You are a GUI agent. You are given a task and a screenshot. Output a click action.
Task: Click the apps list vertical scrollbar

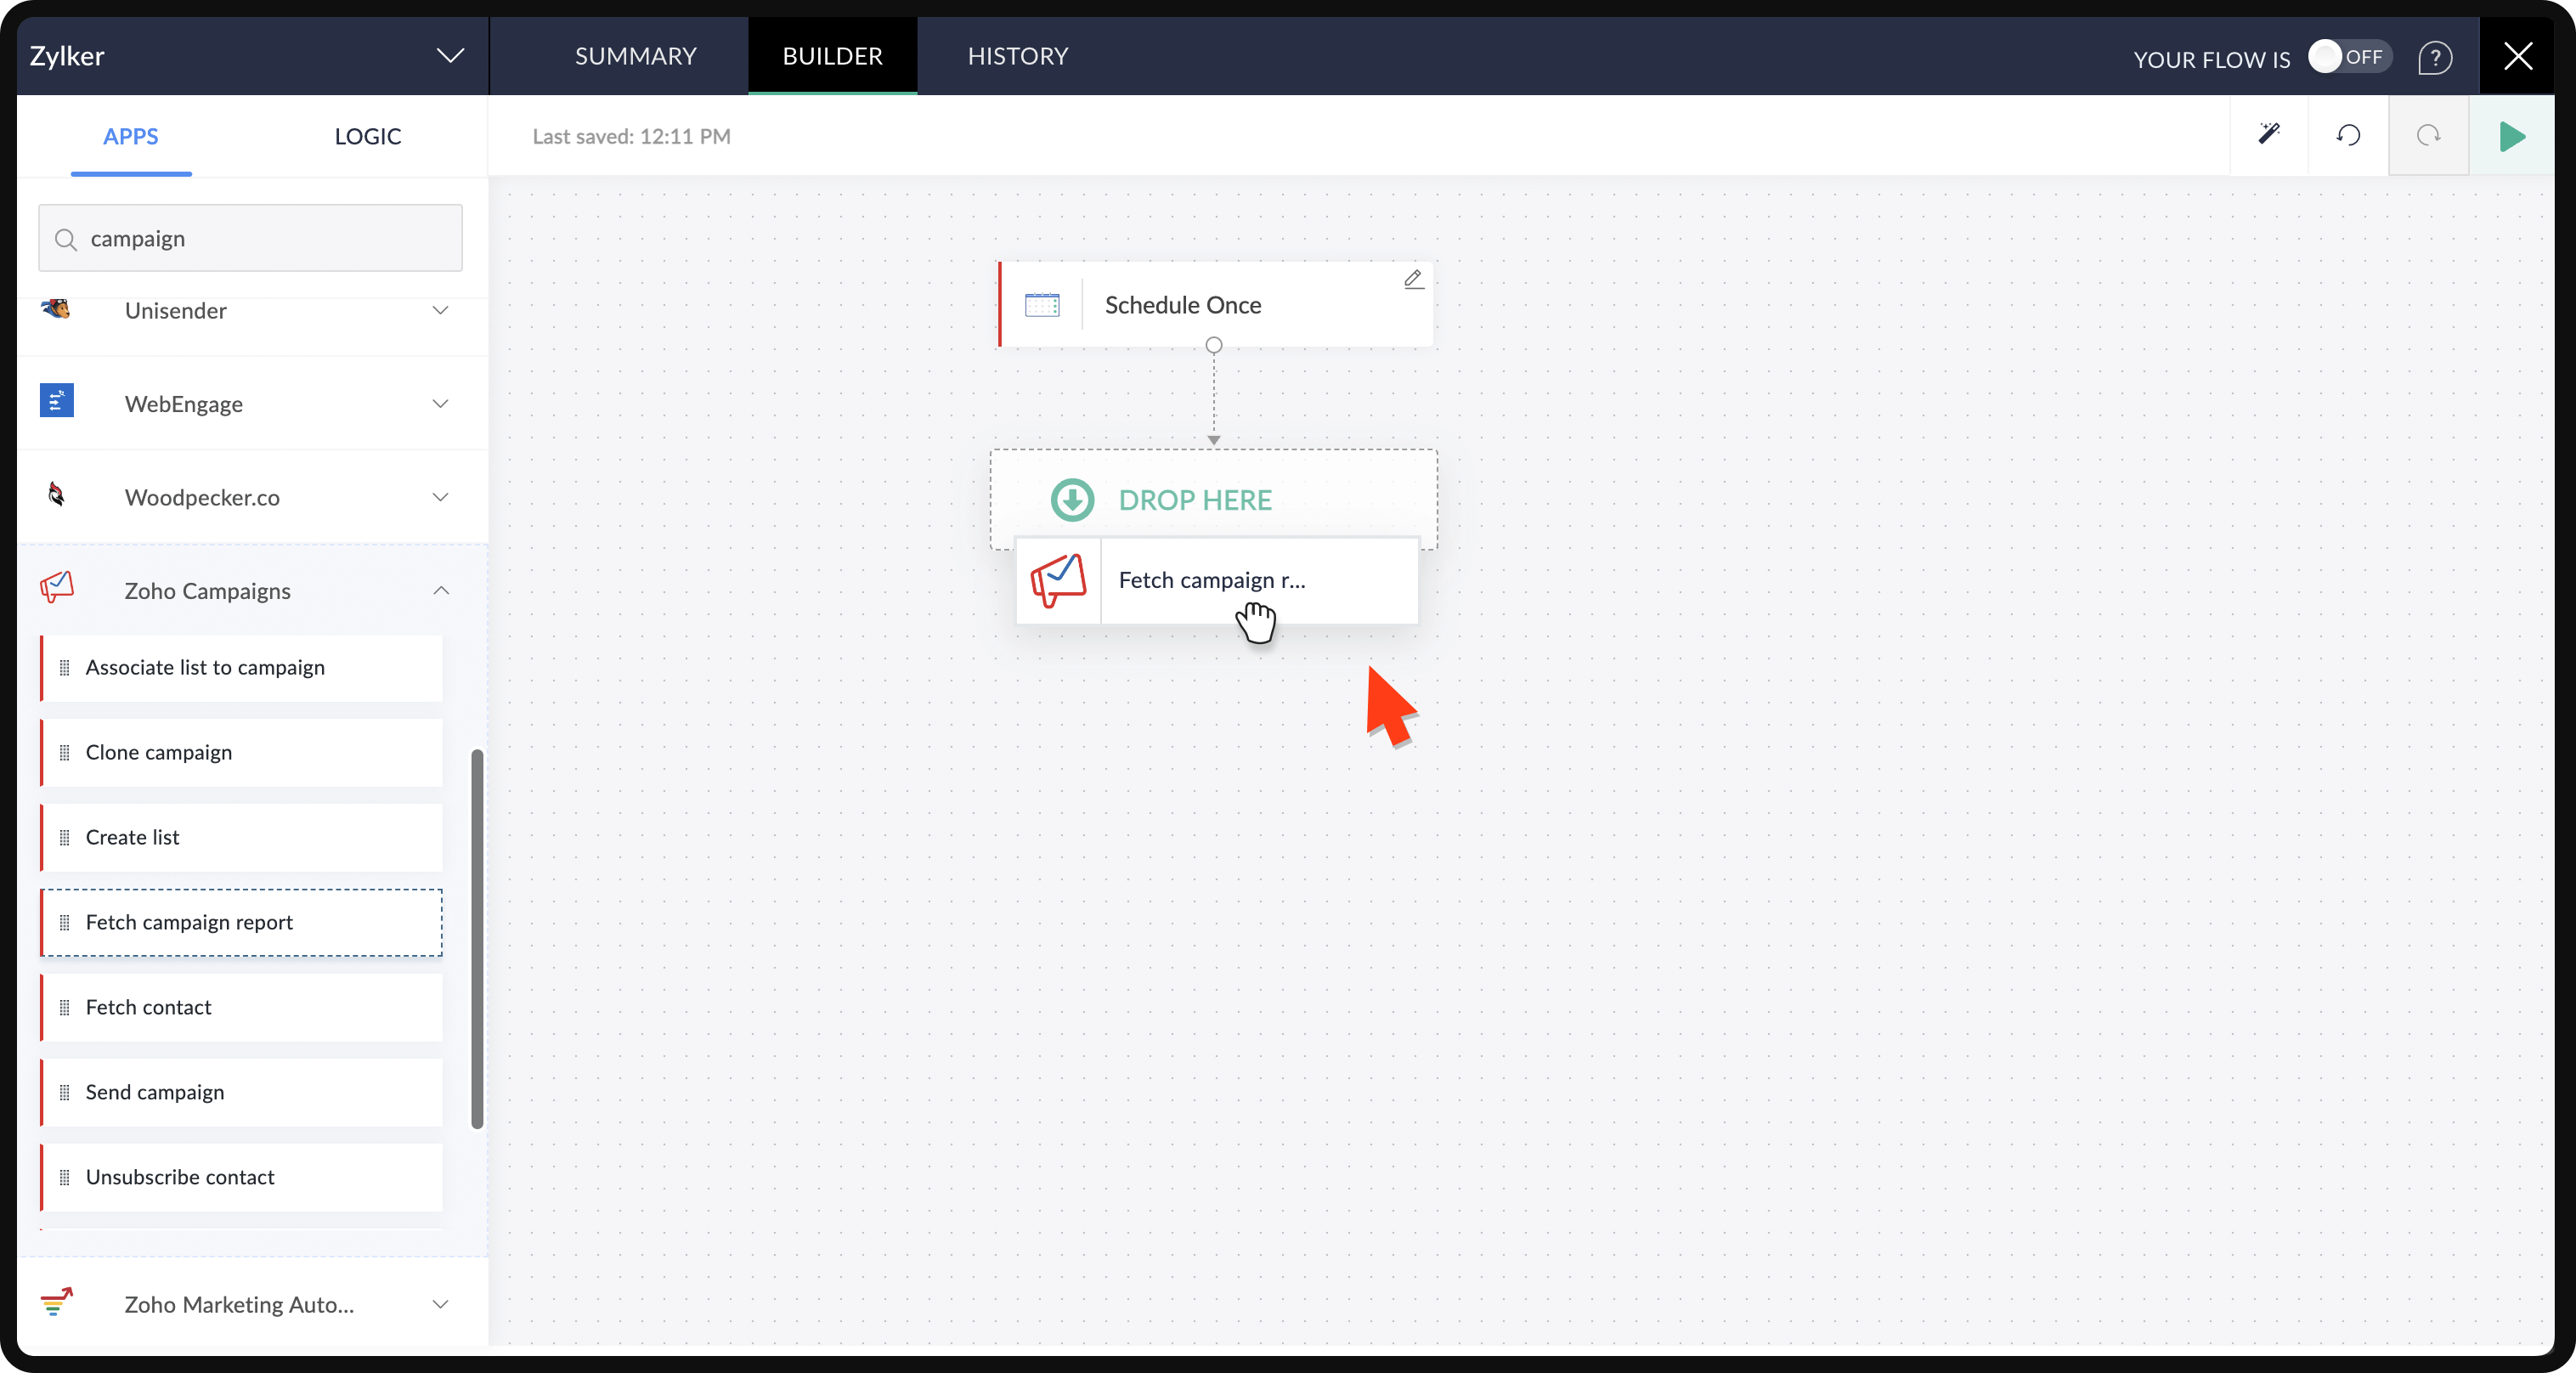[477, 938]
